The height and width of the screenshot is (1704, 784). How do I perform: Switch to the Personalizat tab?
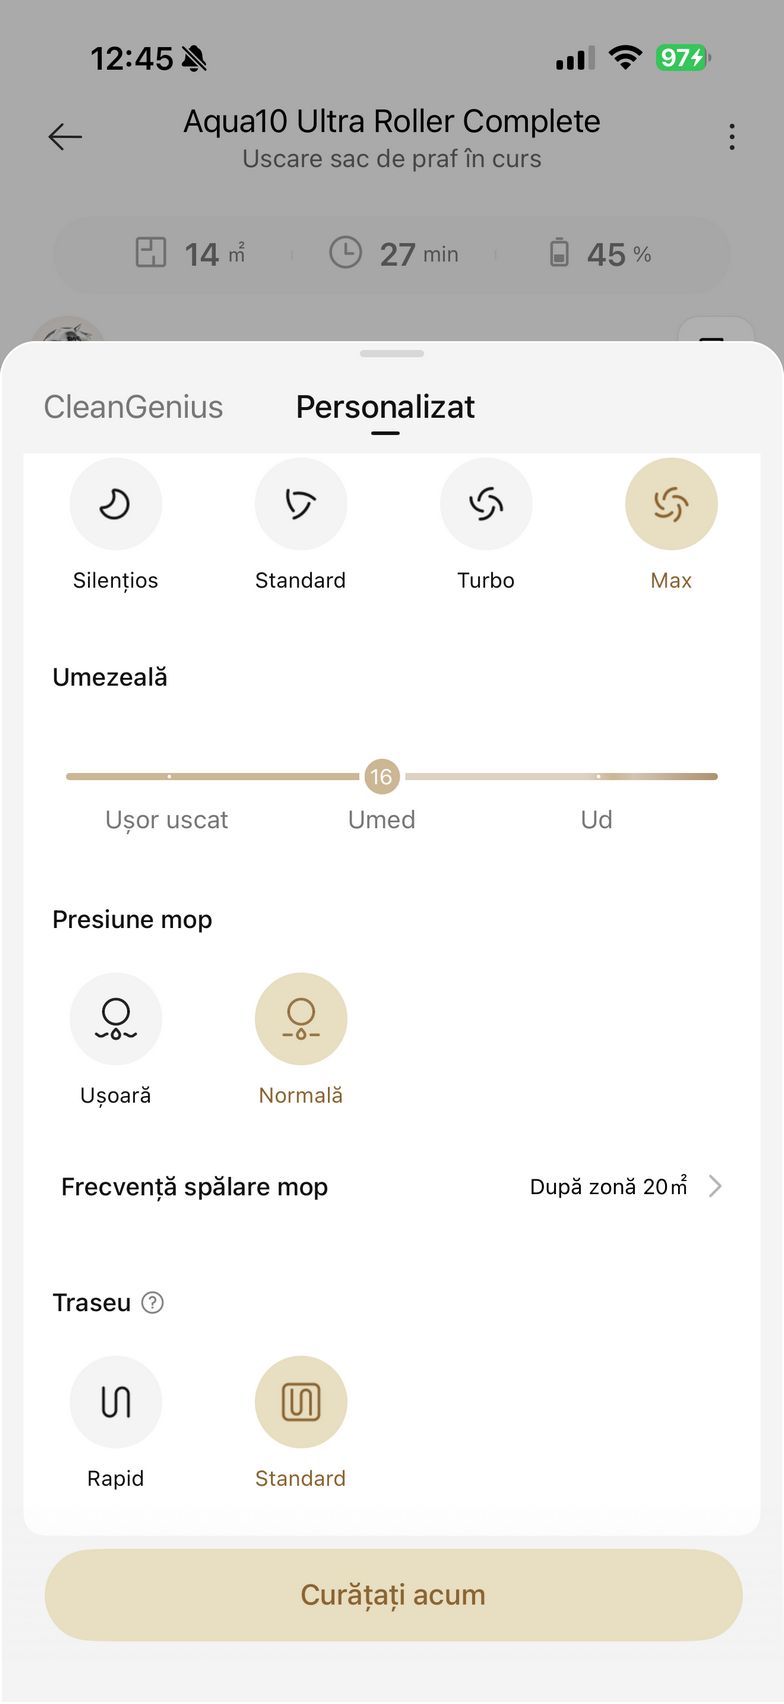(385, 407)
